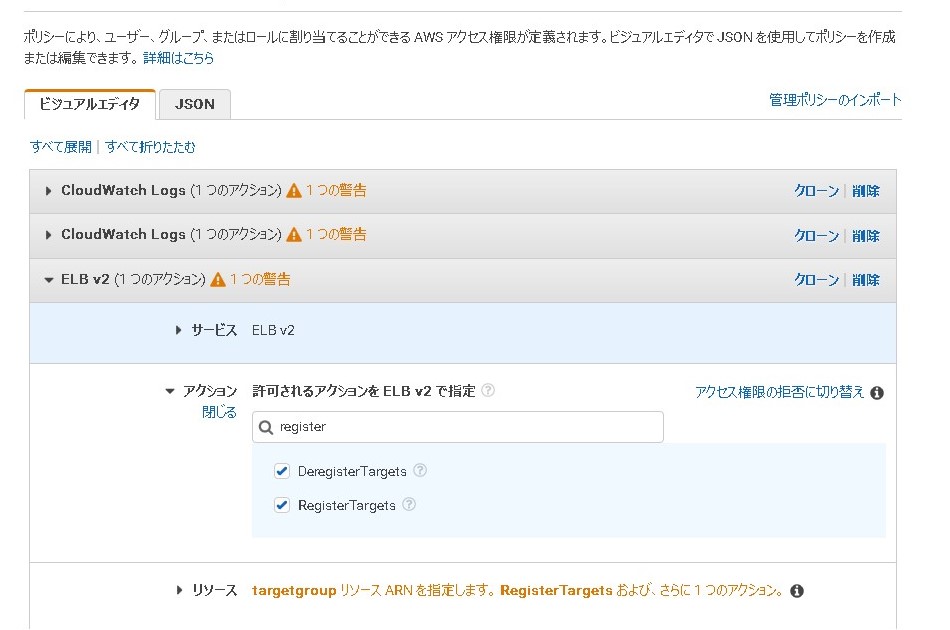Click the help icon next to DeregisterTargets

pyautogui.click(x=420, y=470)
